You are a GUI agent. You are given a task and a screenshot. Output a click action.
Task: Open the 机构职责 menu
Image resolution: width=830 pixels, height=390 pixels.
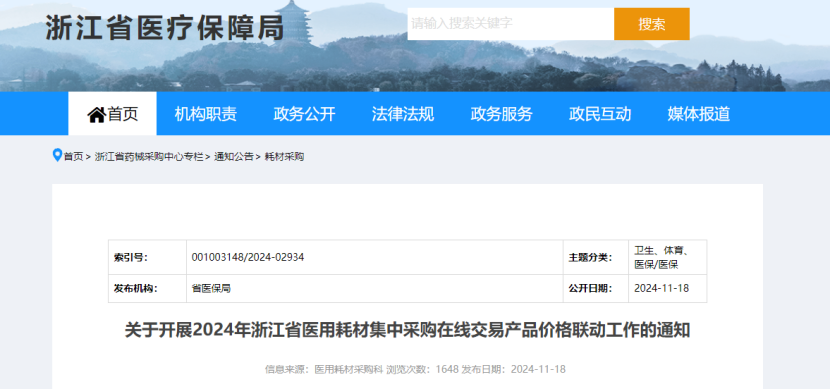[x=206, y=114]
